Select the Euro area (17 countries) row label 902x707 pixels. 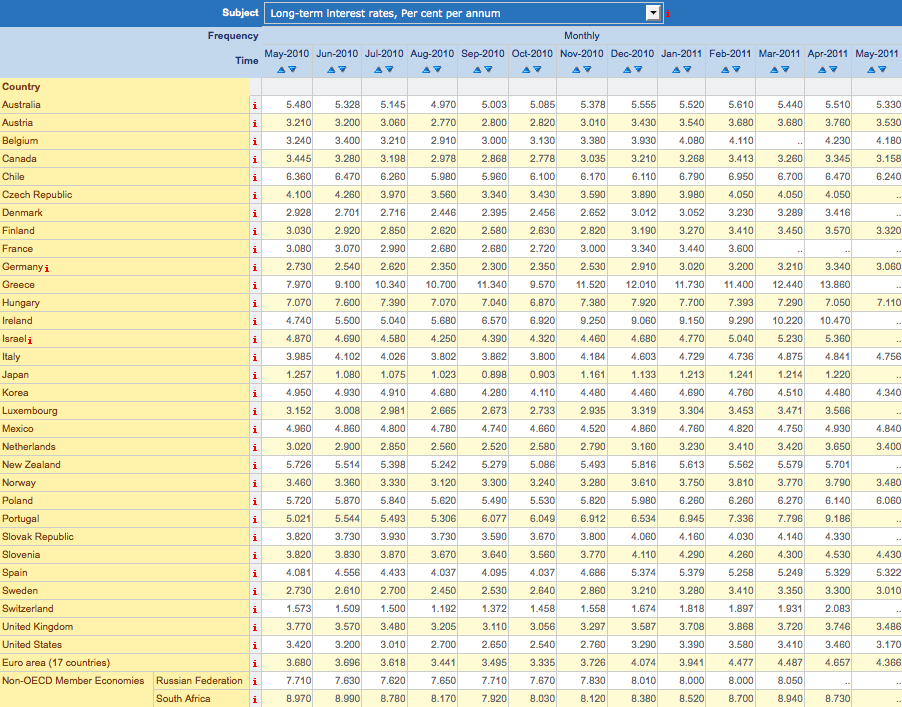[56, 663]
